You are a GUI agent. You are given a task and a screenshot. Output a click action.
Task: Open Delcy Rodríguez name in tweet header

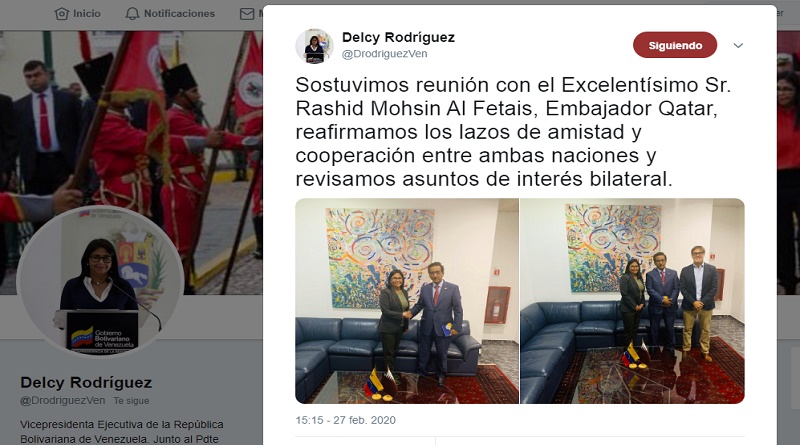[398, 37]
